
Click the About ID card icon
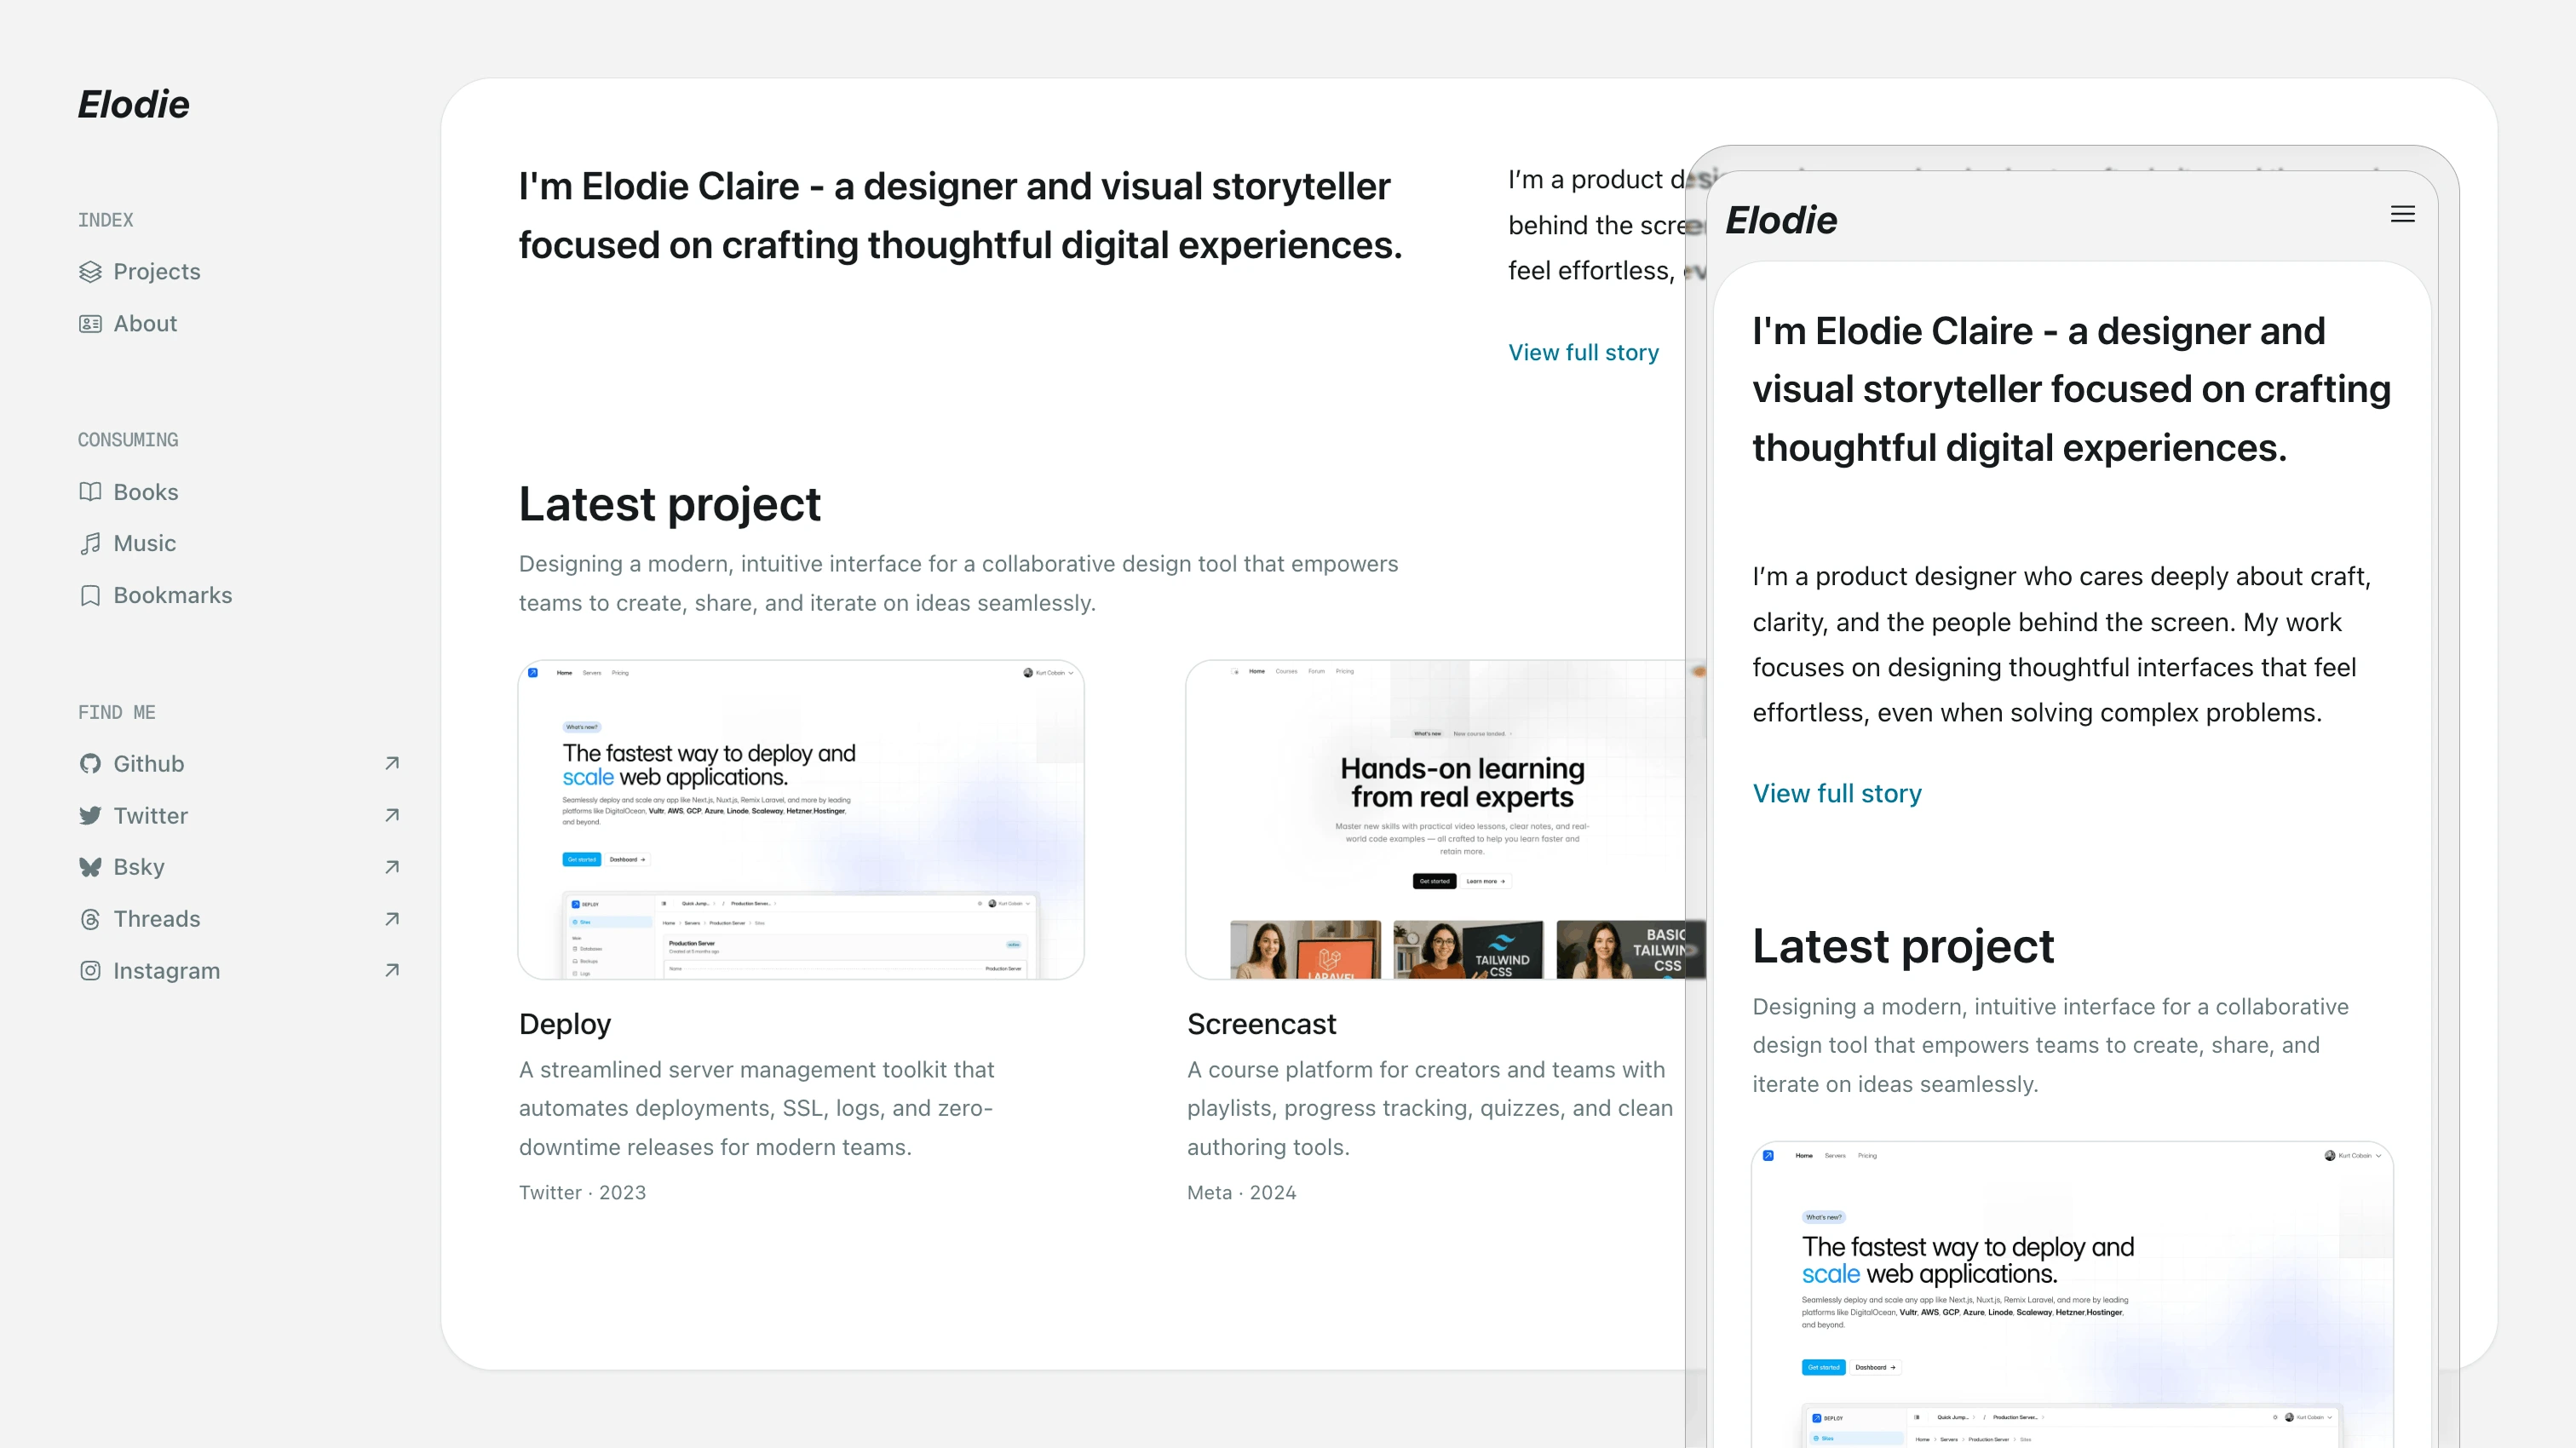(x=90, y=324)
